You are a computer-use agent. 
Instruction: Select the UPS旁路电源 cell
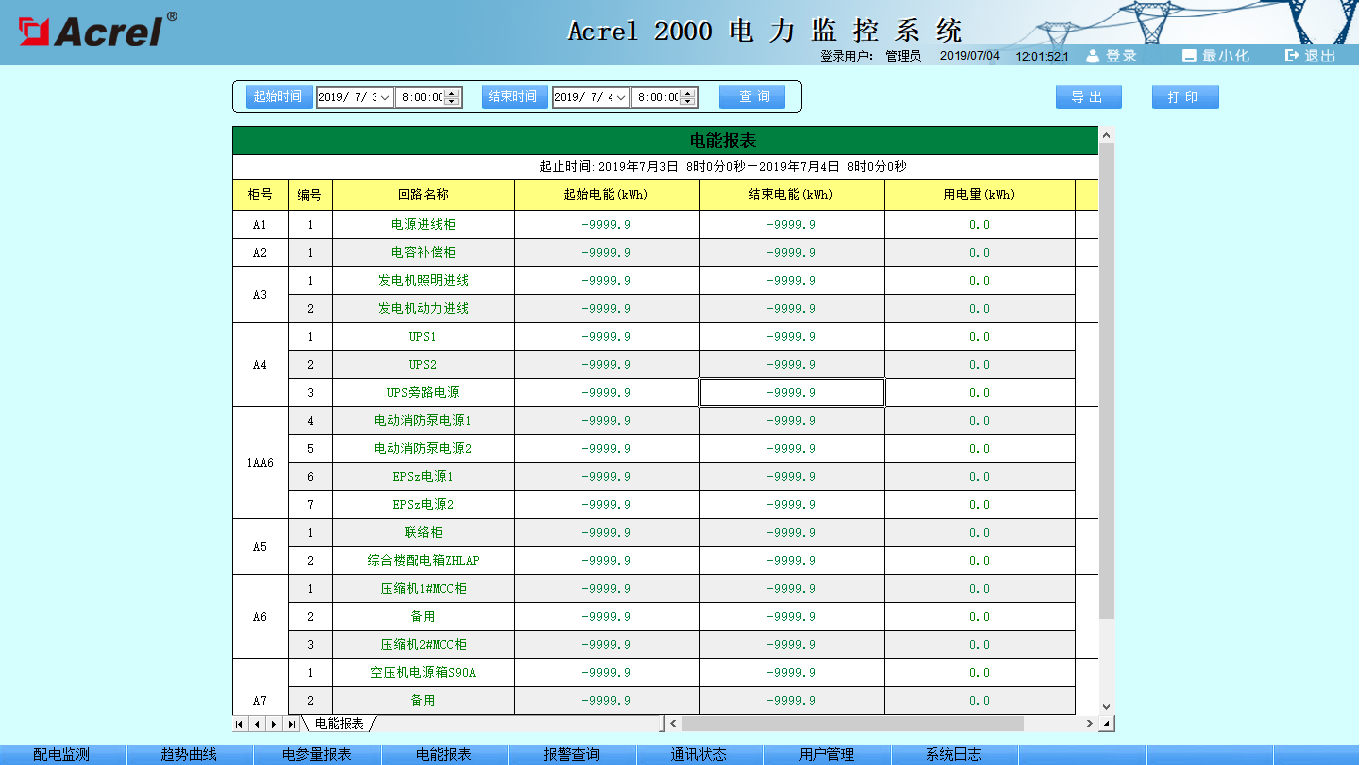[423, 393]
